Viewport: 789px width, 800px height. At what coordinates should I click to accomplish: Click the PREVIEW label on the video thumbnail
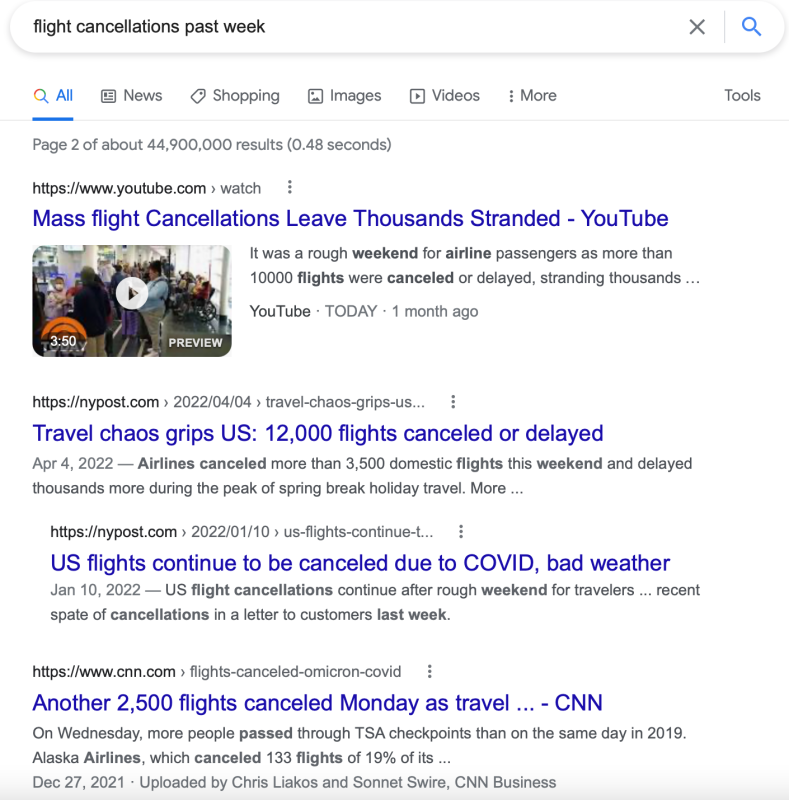195,342
